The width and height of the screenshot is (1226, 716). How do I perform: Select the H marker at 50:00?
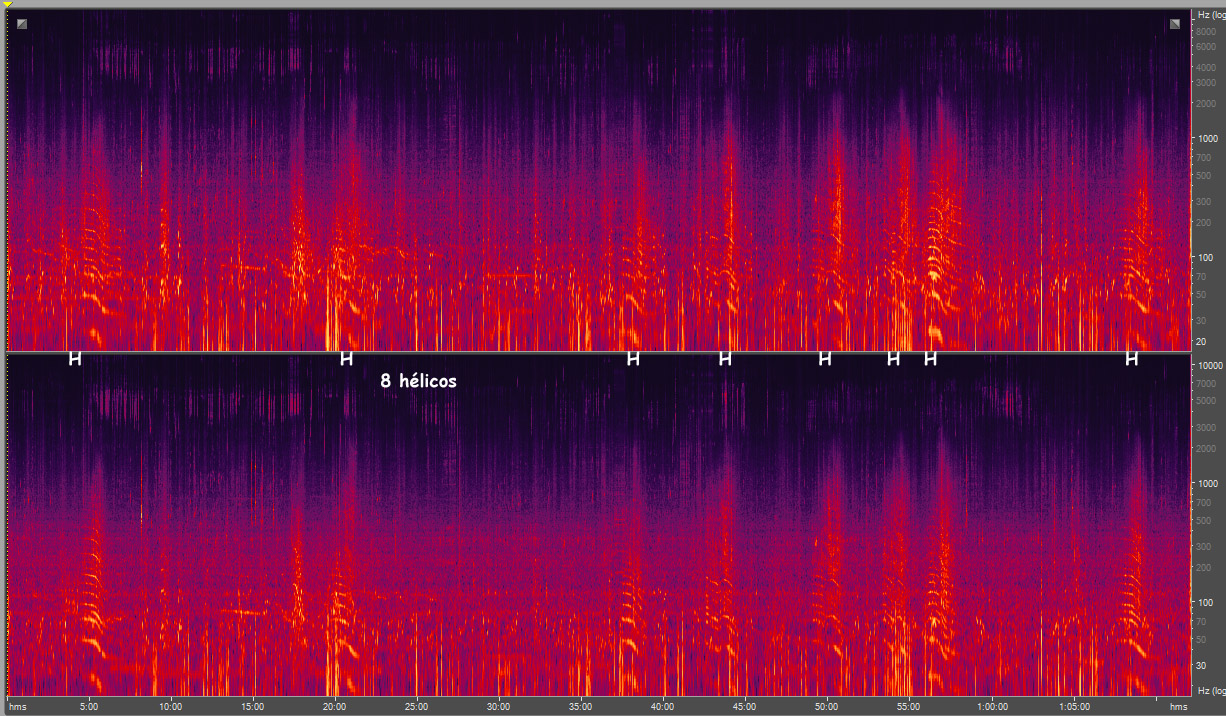click(824, 359)
